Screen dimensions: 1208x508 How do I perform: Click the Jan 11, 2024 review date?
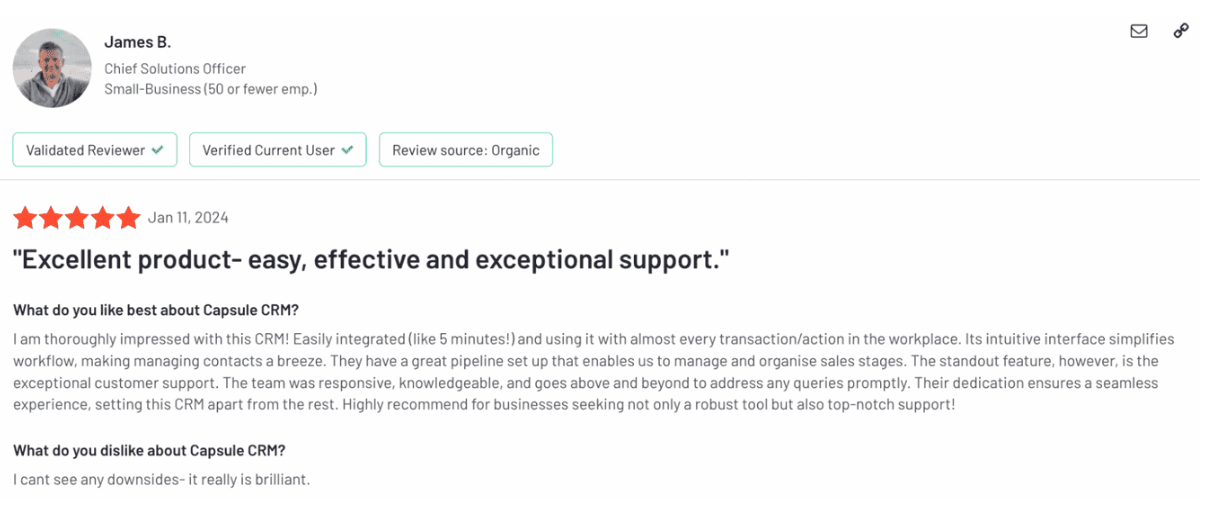point(188,218)
